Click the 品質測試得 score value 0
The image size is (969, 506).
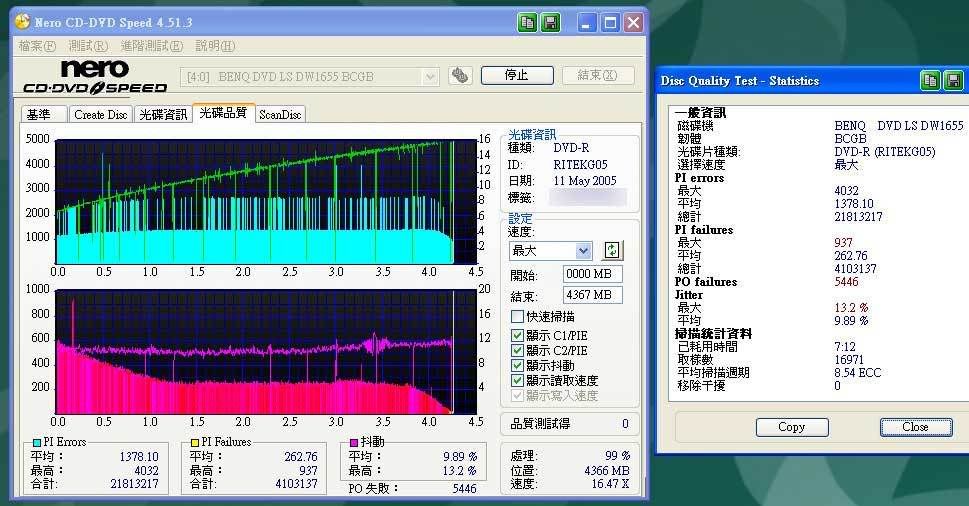tap(625, 423)
